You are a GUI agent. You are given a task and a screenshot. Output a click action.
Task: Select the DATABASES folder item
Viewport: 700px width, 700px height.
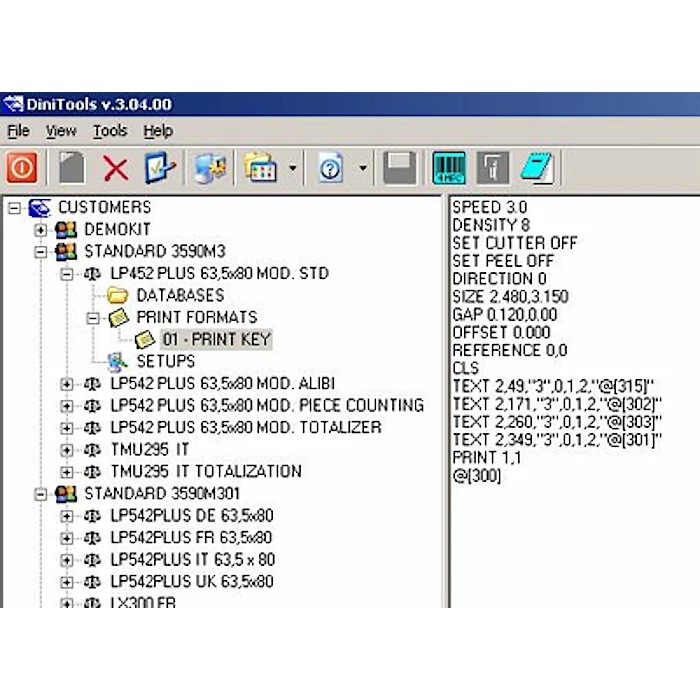[179, 296]
